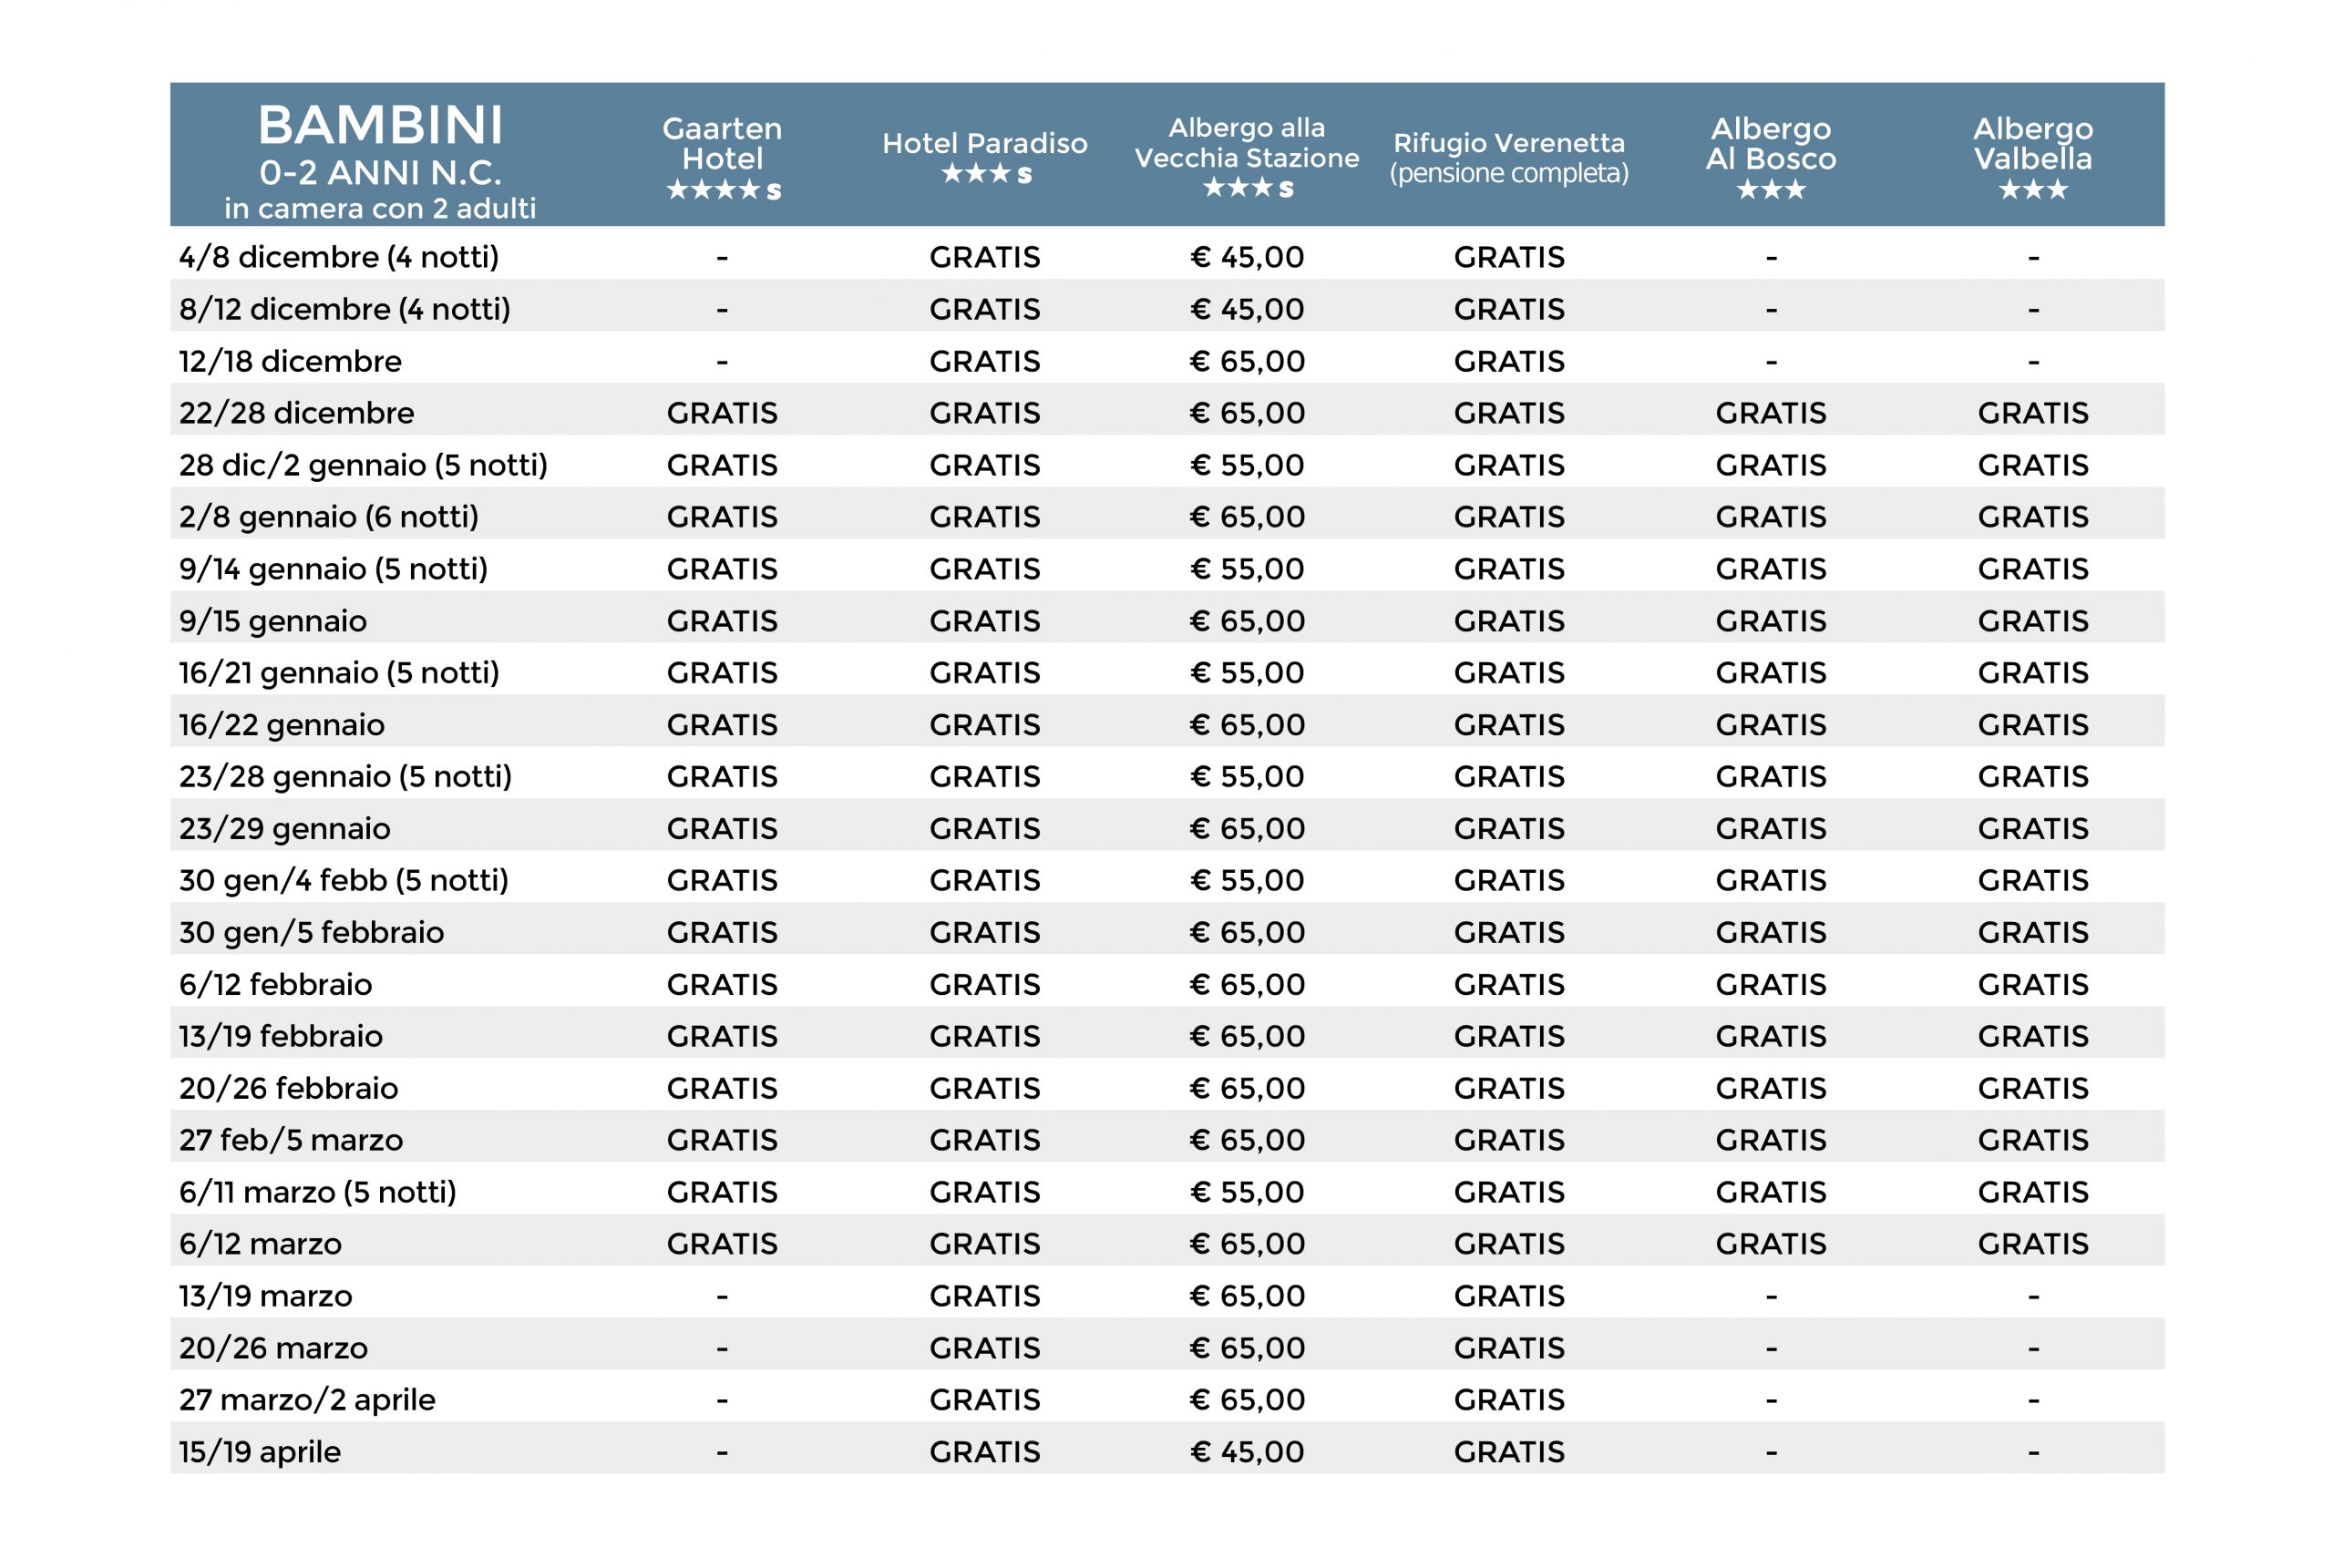Click 28 dic/2 gennaio (5 notti) label
This screenshot has width=2333, height=1568.
(x=363, y=465)
